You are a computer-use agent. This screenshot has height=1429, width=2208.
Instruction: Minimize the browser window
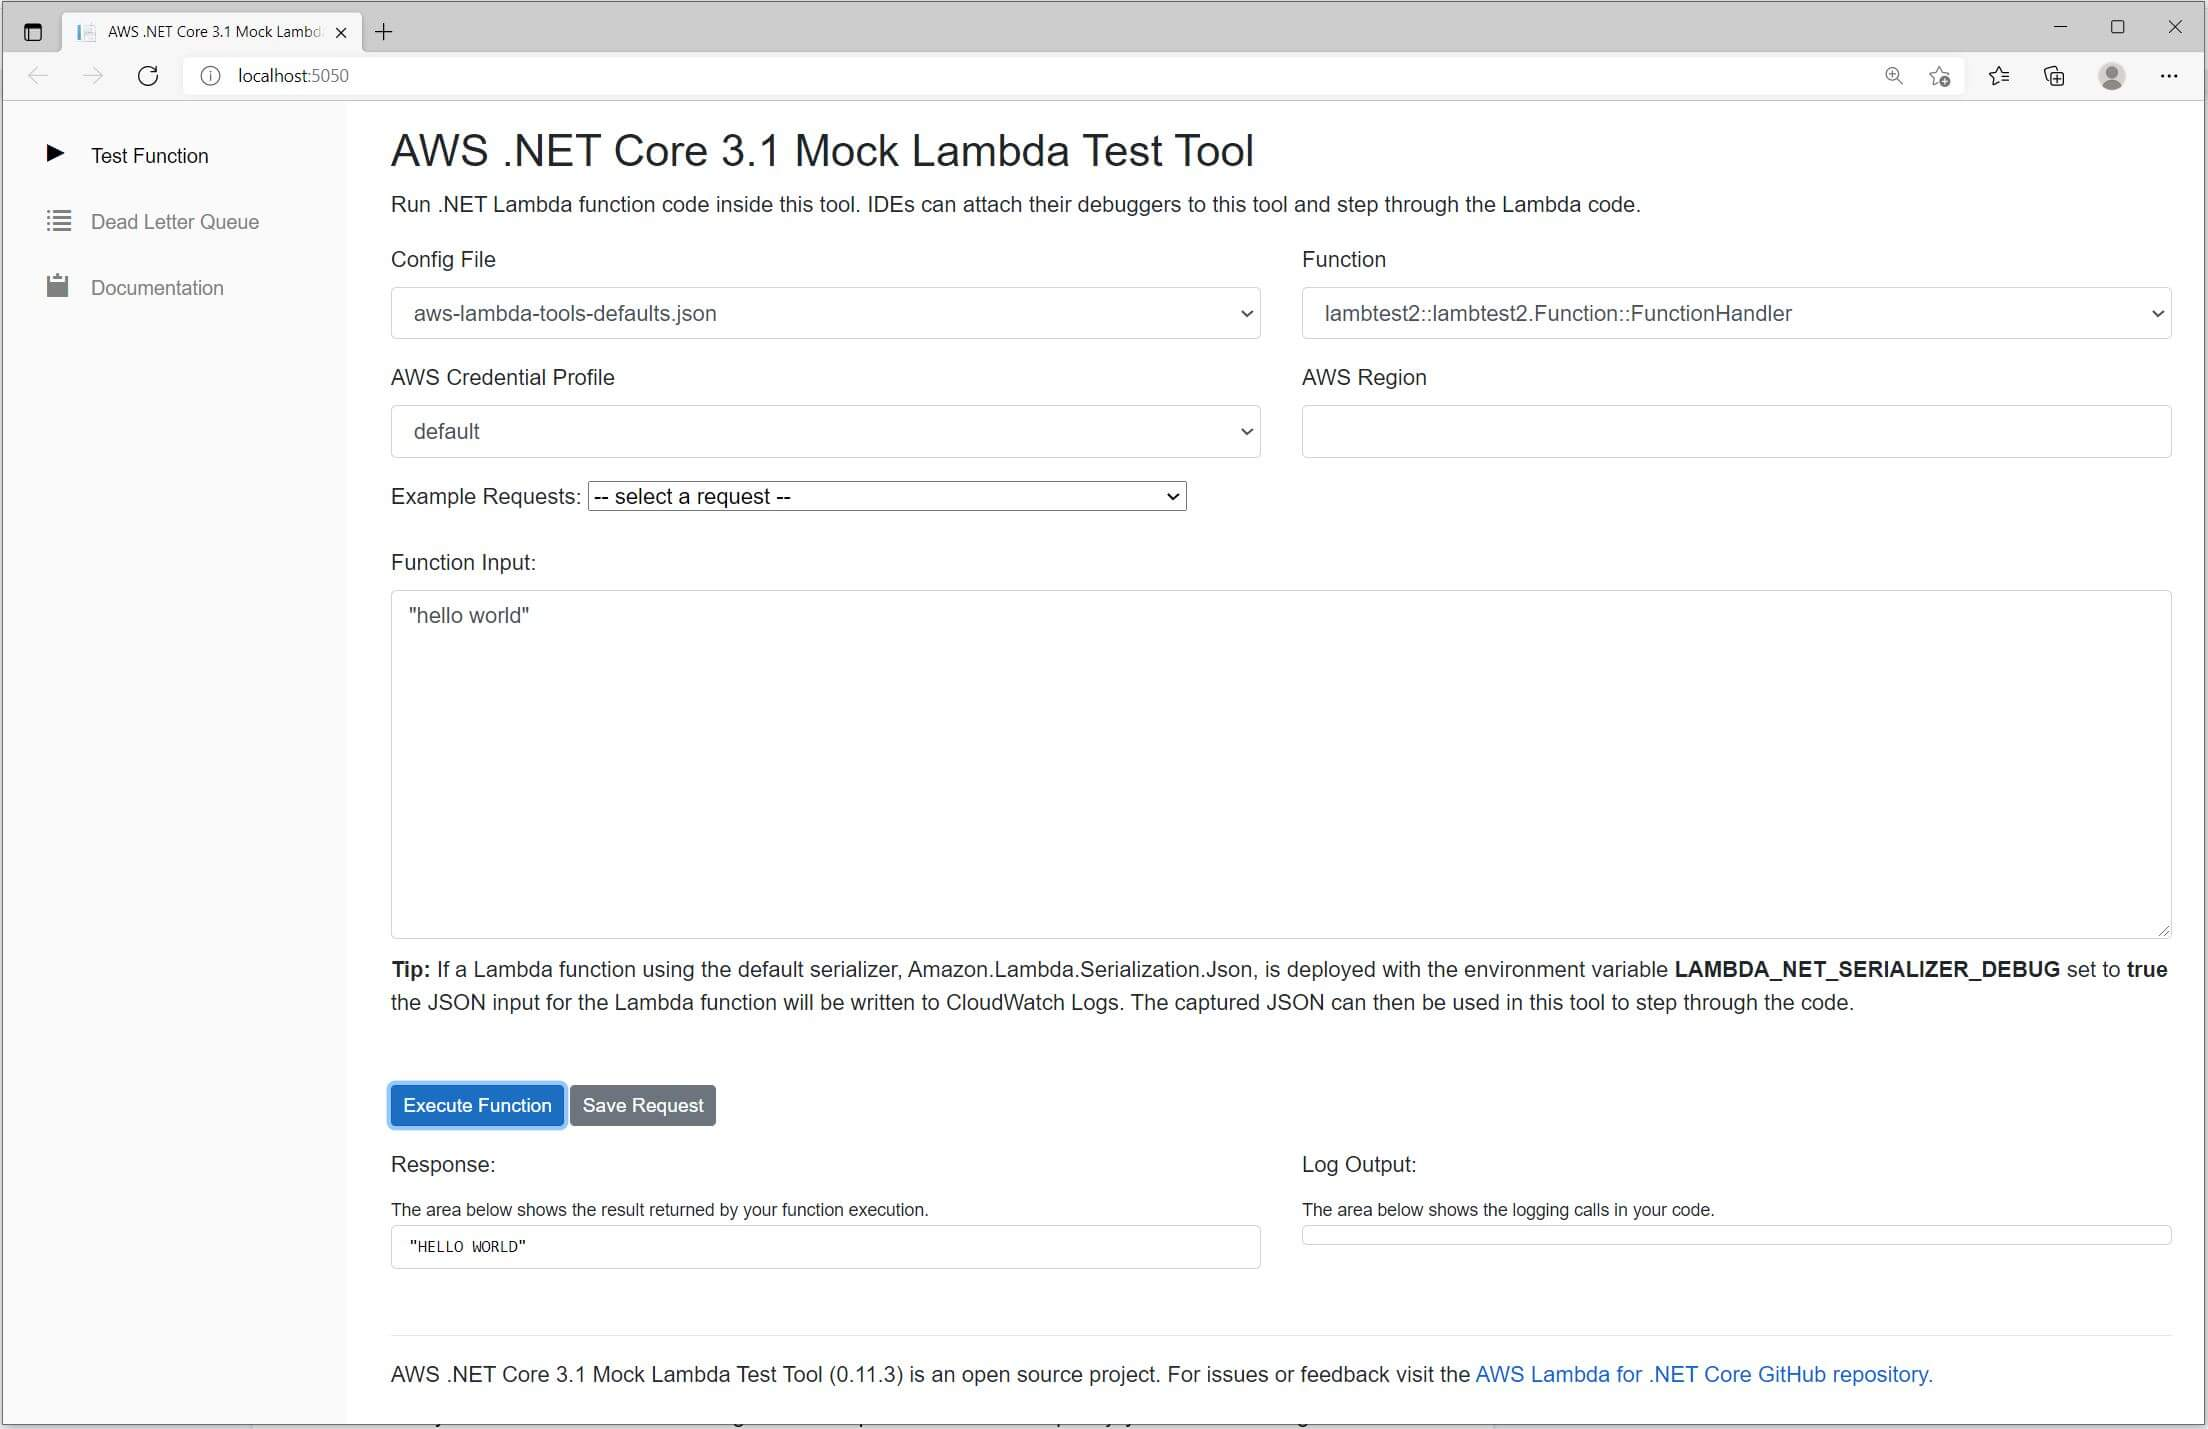pos(2060,27)
